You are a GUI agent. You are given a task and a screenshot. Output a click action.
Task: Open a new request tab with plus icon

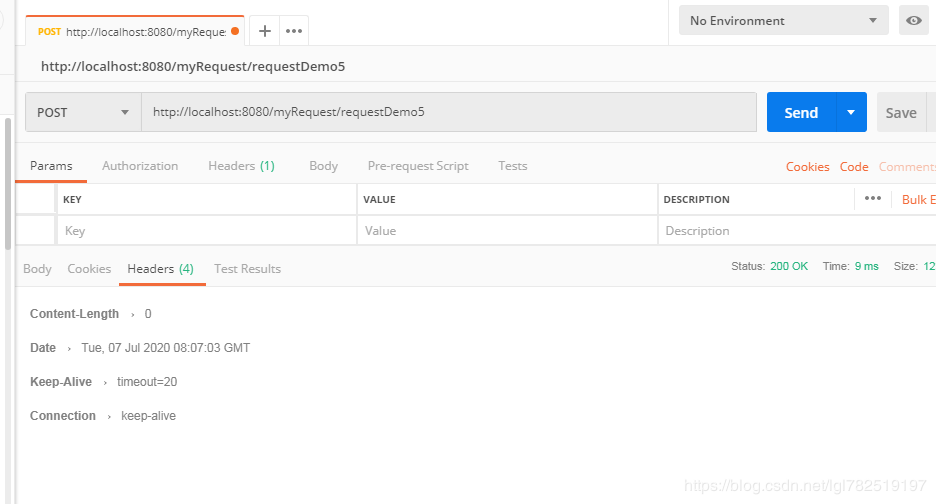(x=264, y=31)
